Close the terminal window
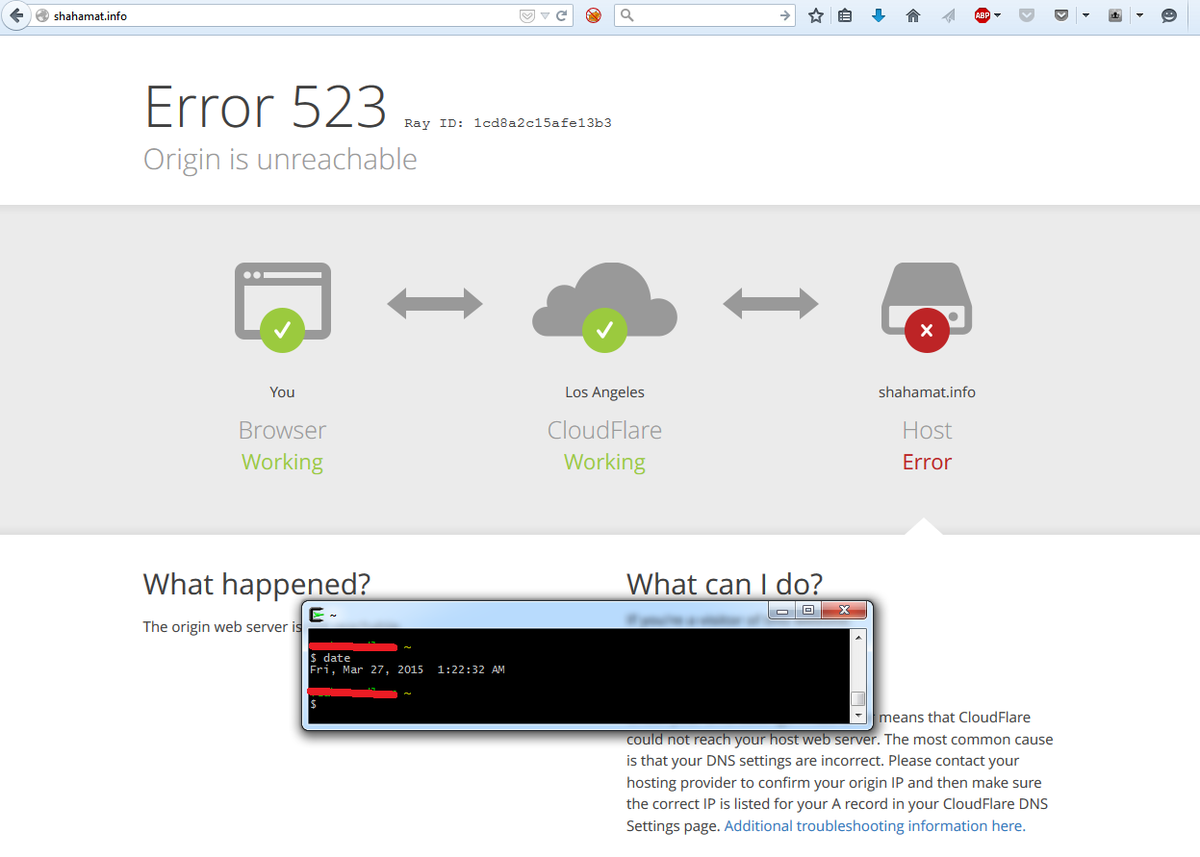Viewport: 1200px width, 857px height. pos(844,610)
